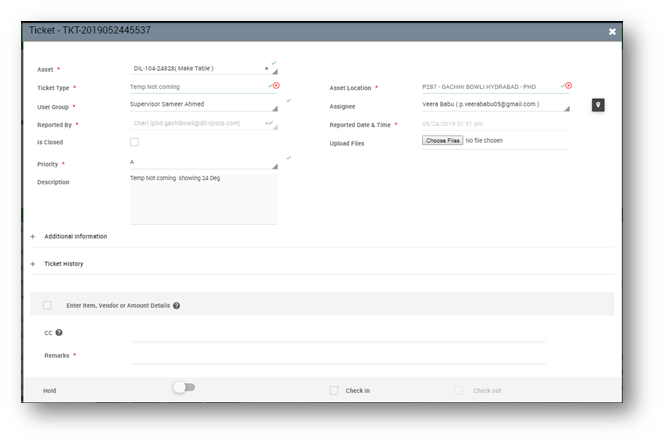Click into the Description text area
This screenshot has height=445, width=665.
[x=204, y=199]
